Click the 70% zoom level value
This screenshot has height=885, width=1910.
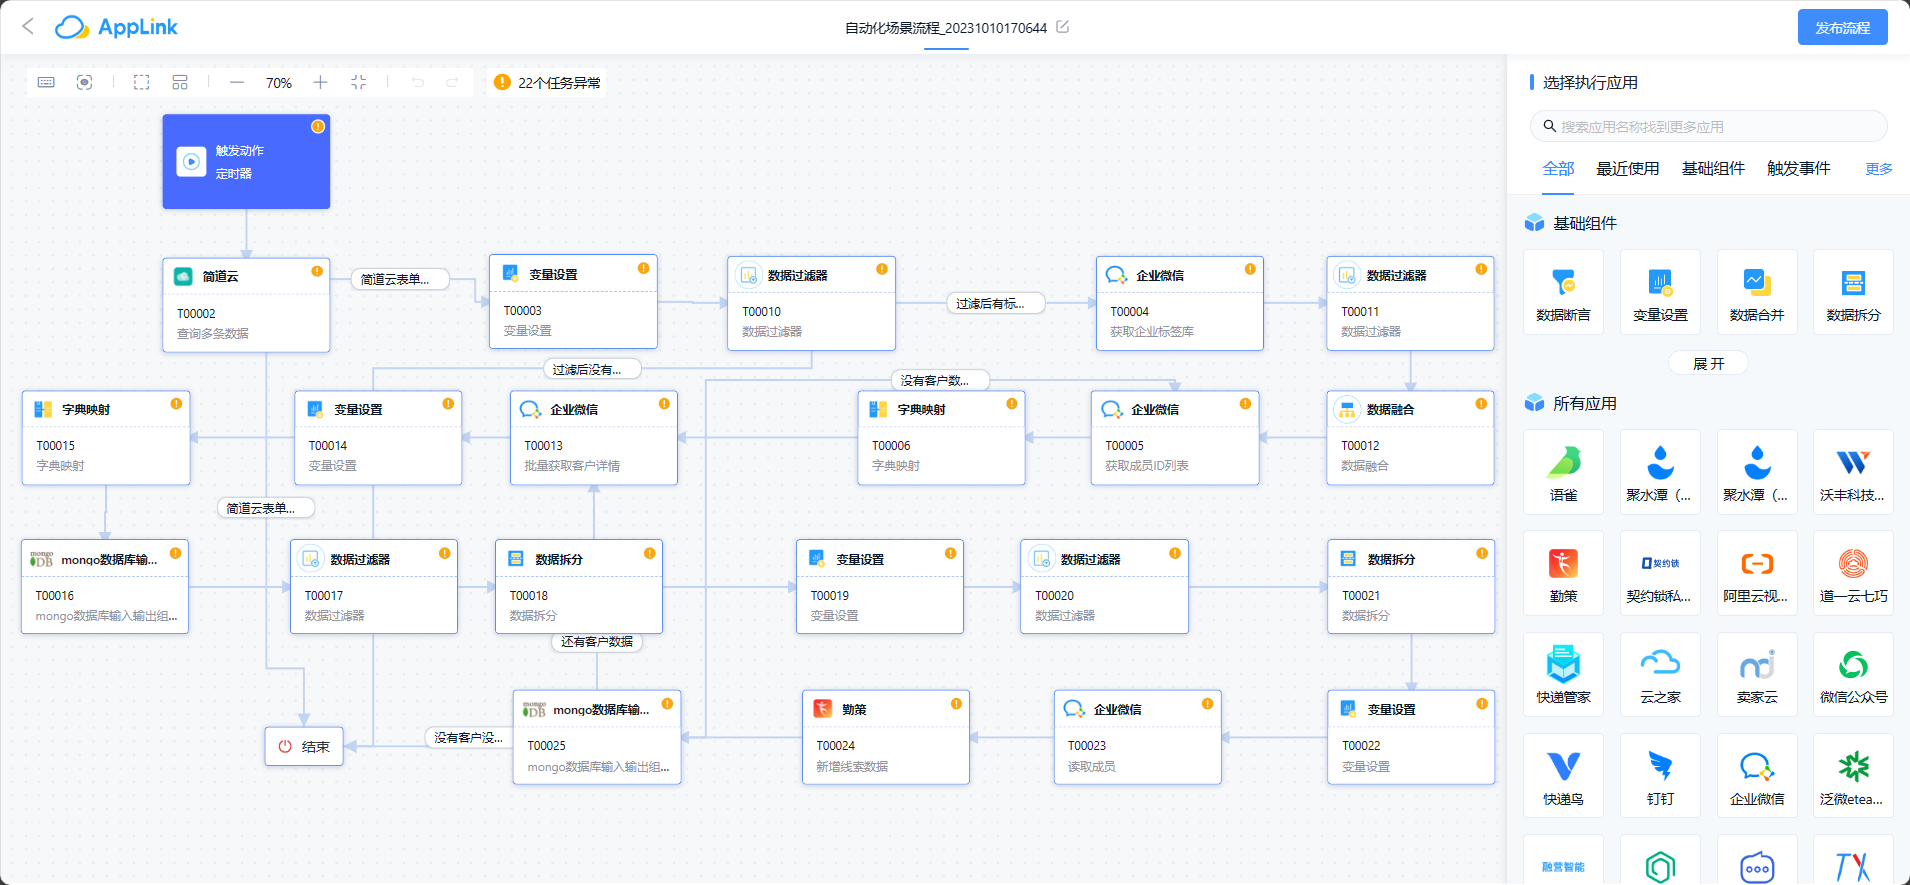(279, 83)
